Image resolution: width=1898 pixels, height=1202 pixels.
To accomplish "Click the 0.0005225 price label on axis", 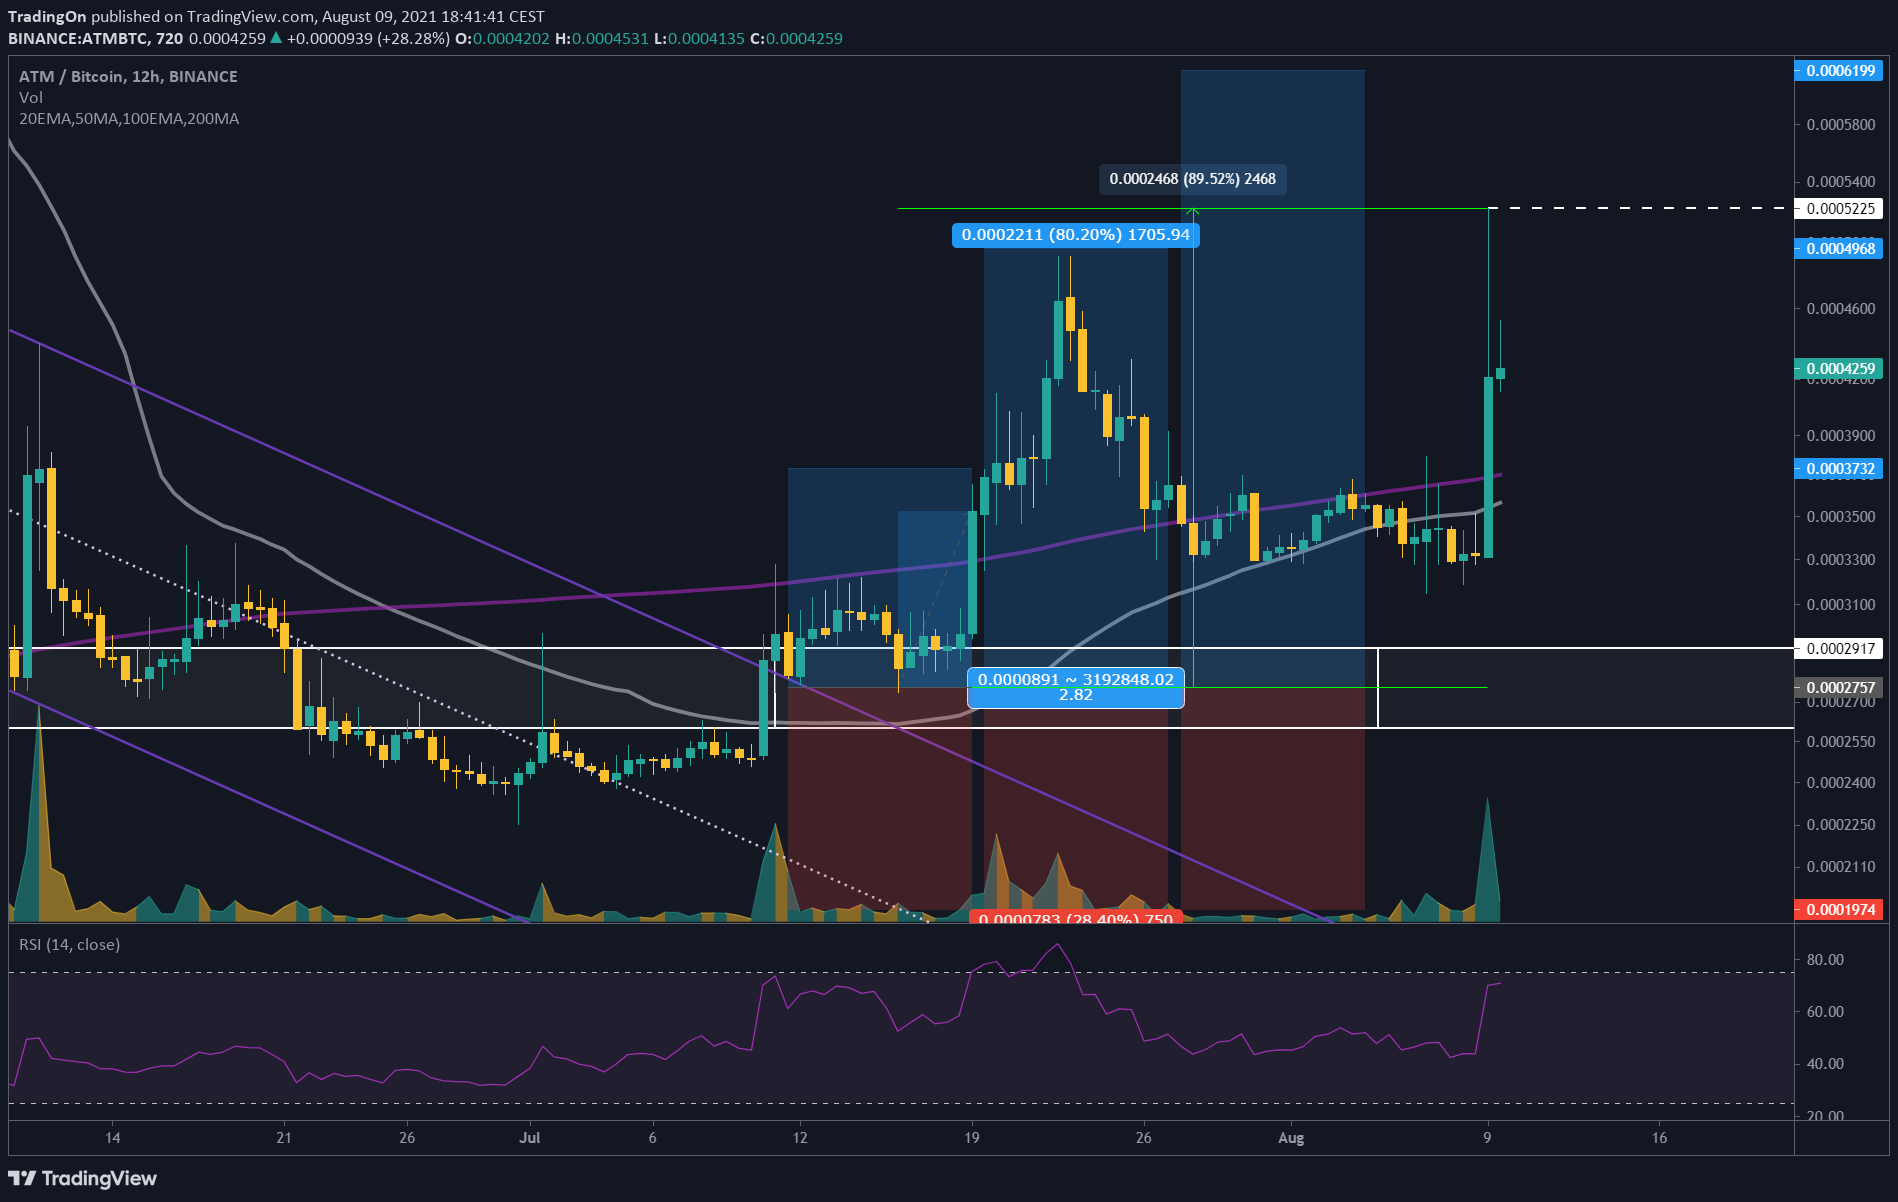I will [1839, 209].
